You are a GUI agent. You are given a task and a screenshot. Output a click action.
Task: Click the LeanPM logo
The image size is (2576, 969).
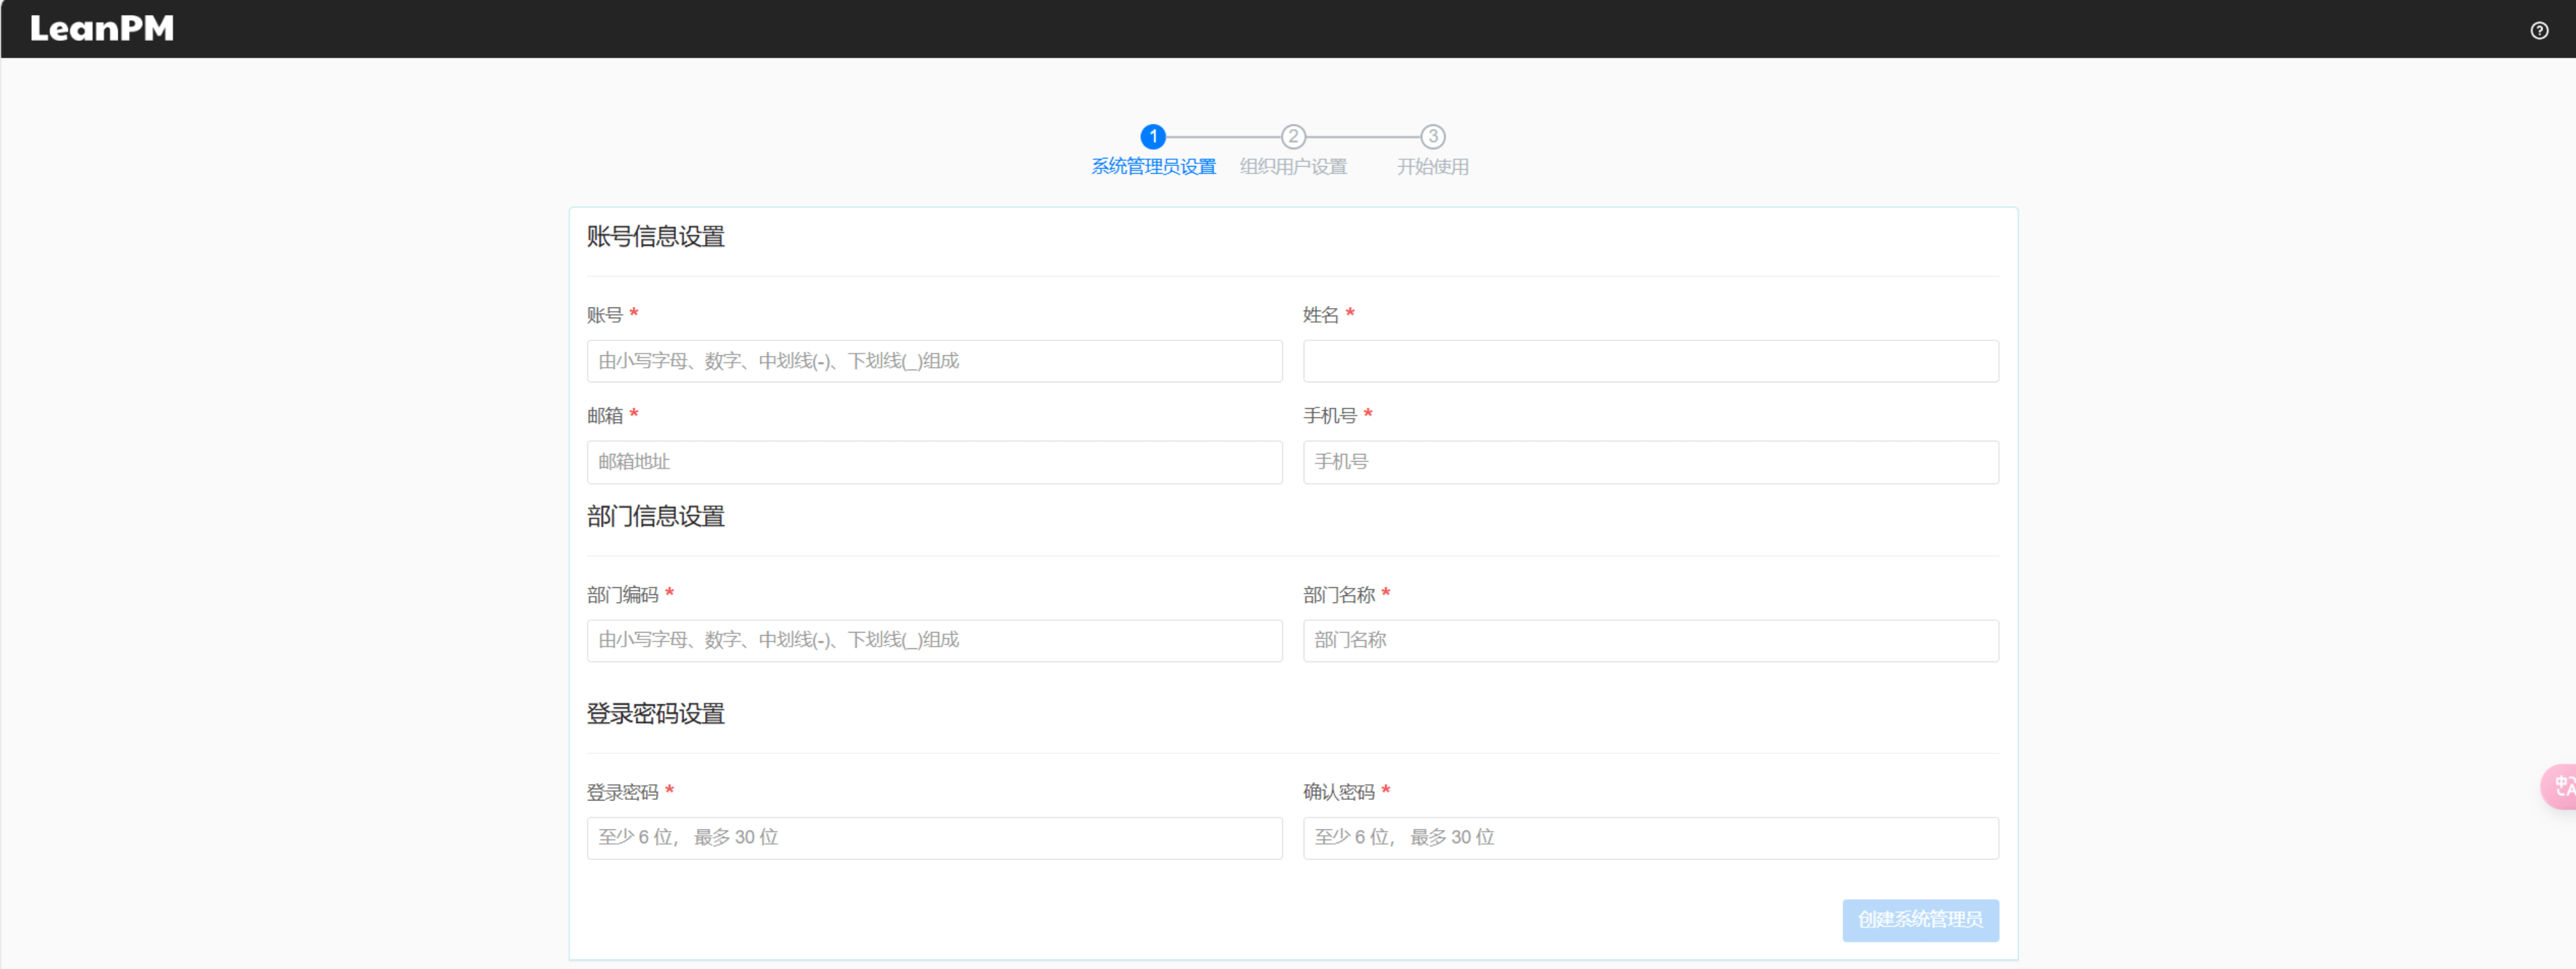click(x=102, y=28)
